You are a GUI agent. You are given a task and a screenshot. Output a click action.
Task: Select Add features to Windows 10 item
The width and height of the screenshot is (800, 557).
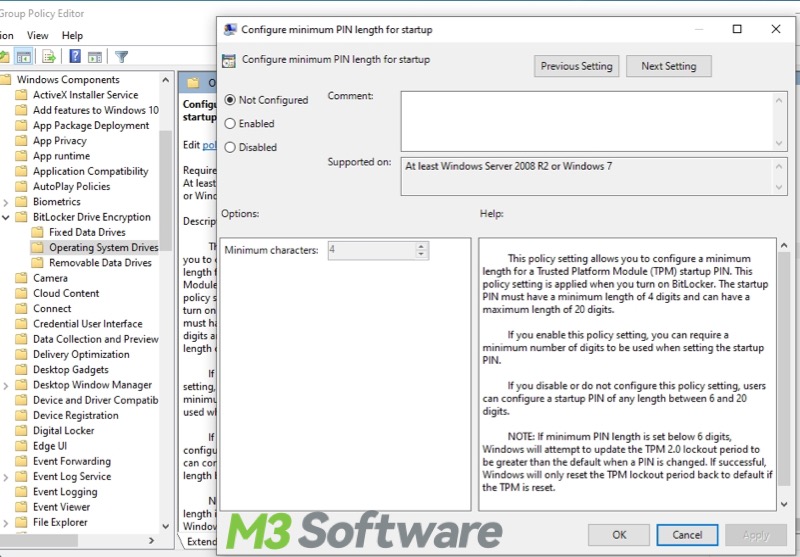pyautogui.click(x=96, y=110)
